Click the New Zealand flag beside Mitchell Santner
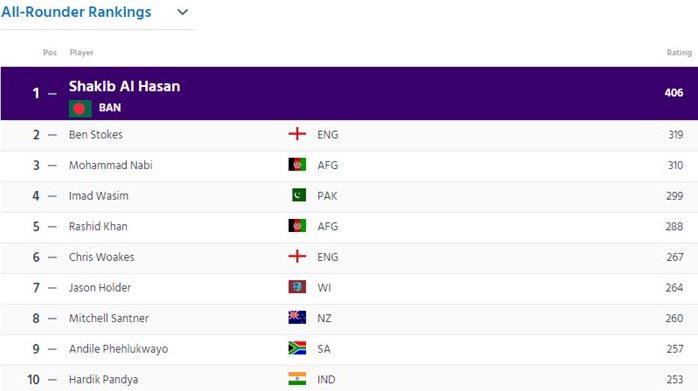This screenshot has width=698, height=391. [x=297, y=318]
